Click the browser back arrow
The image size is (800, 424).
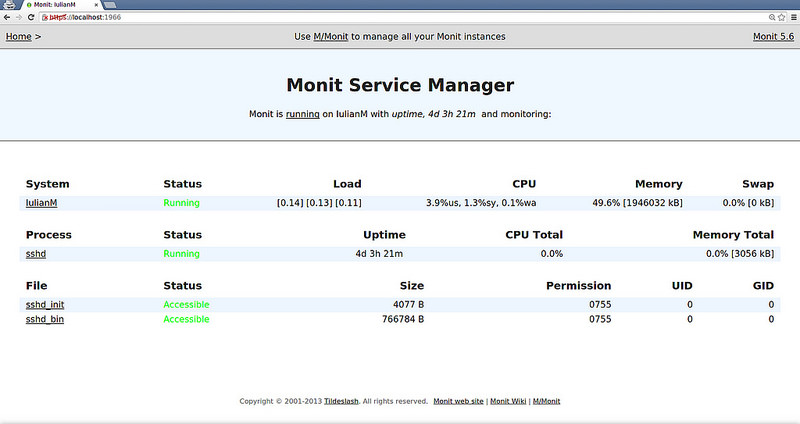point(6,17)
